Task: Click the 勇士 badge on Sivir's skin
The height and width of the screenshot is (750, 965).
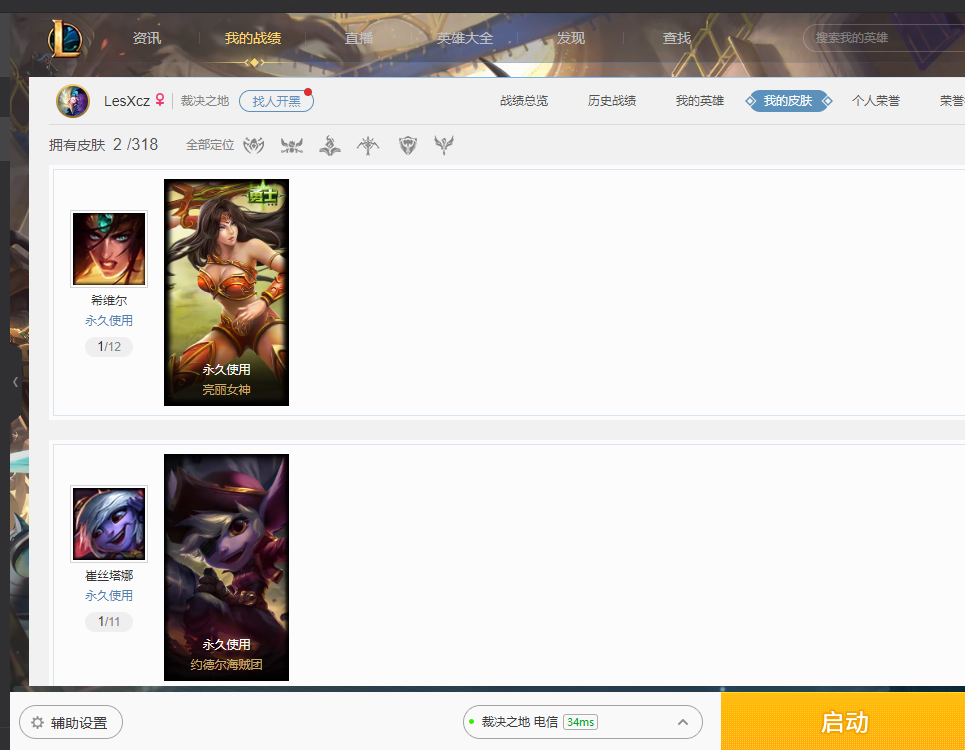Action: (263, 195)
